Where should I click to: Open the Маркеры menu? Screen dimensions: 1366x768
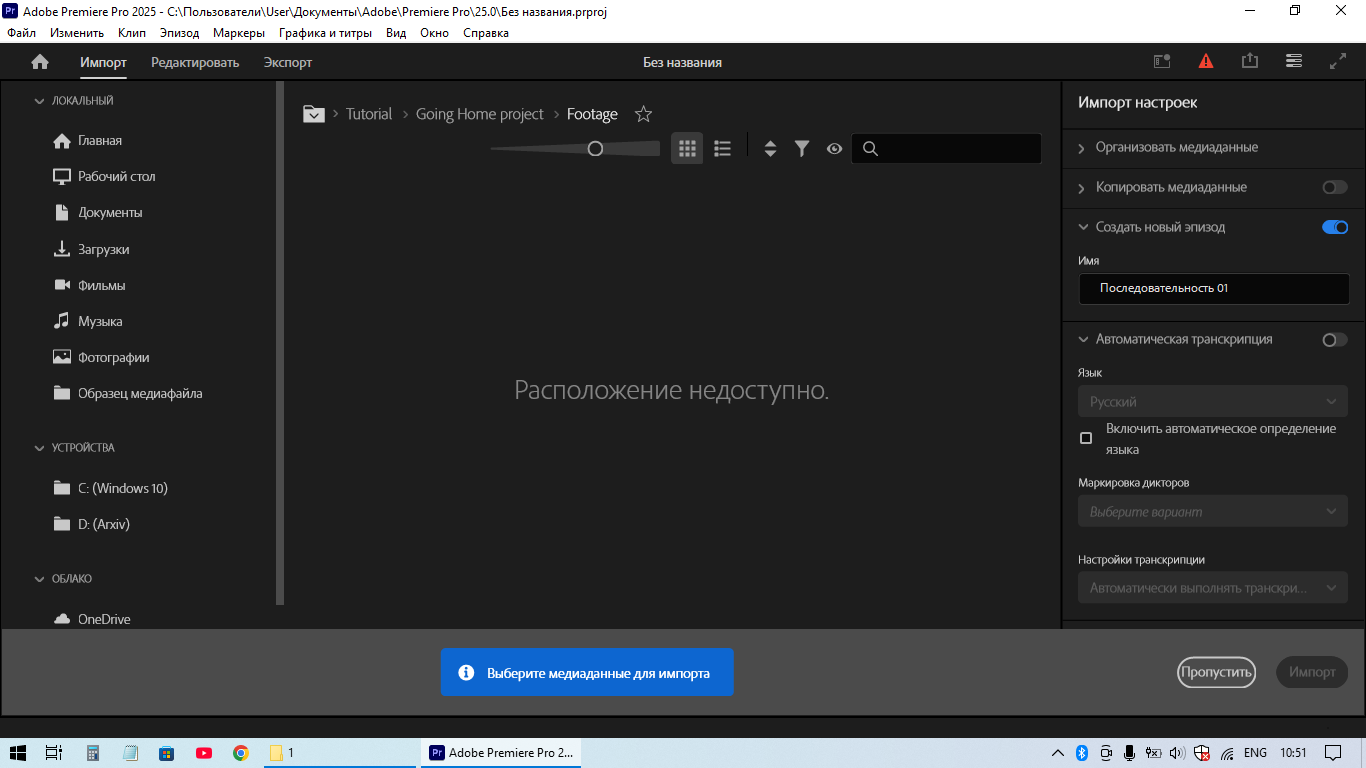(x=239, y=33)
